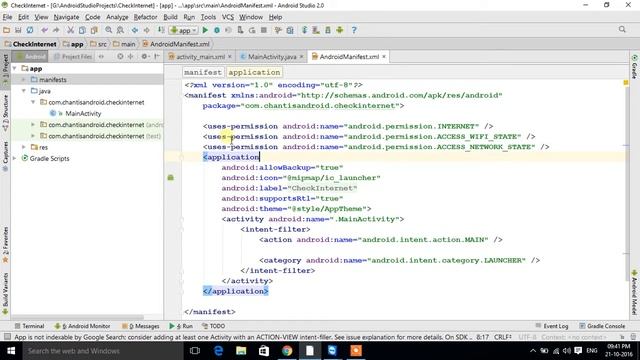This screenshot has height=360, width=640.
Task: Click the Redo arrow icon
Action: 56,30
